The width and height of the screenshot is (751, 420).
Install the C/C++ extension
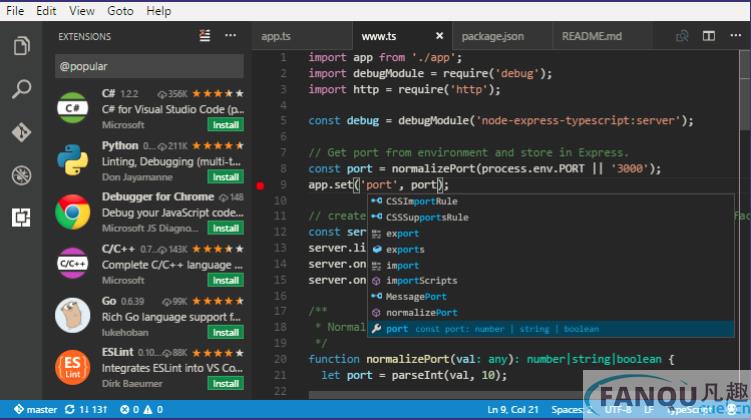226,280
